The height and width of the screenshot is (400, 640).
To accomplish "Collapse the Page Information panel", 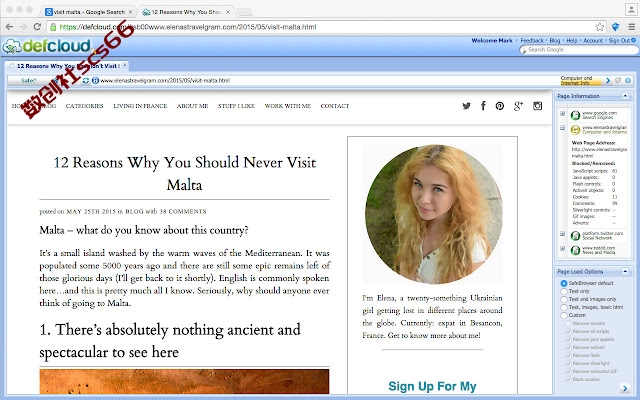I will pos(625,96).
